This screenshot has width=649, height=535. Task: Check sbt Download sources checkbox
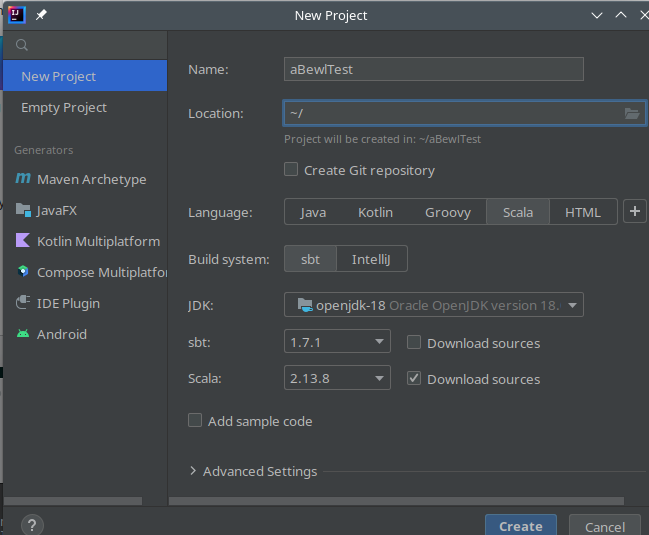click(414, 342)
